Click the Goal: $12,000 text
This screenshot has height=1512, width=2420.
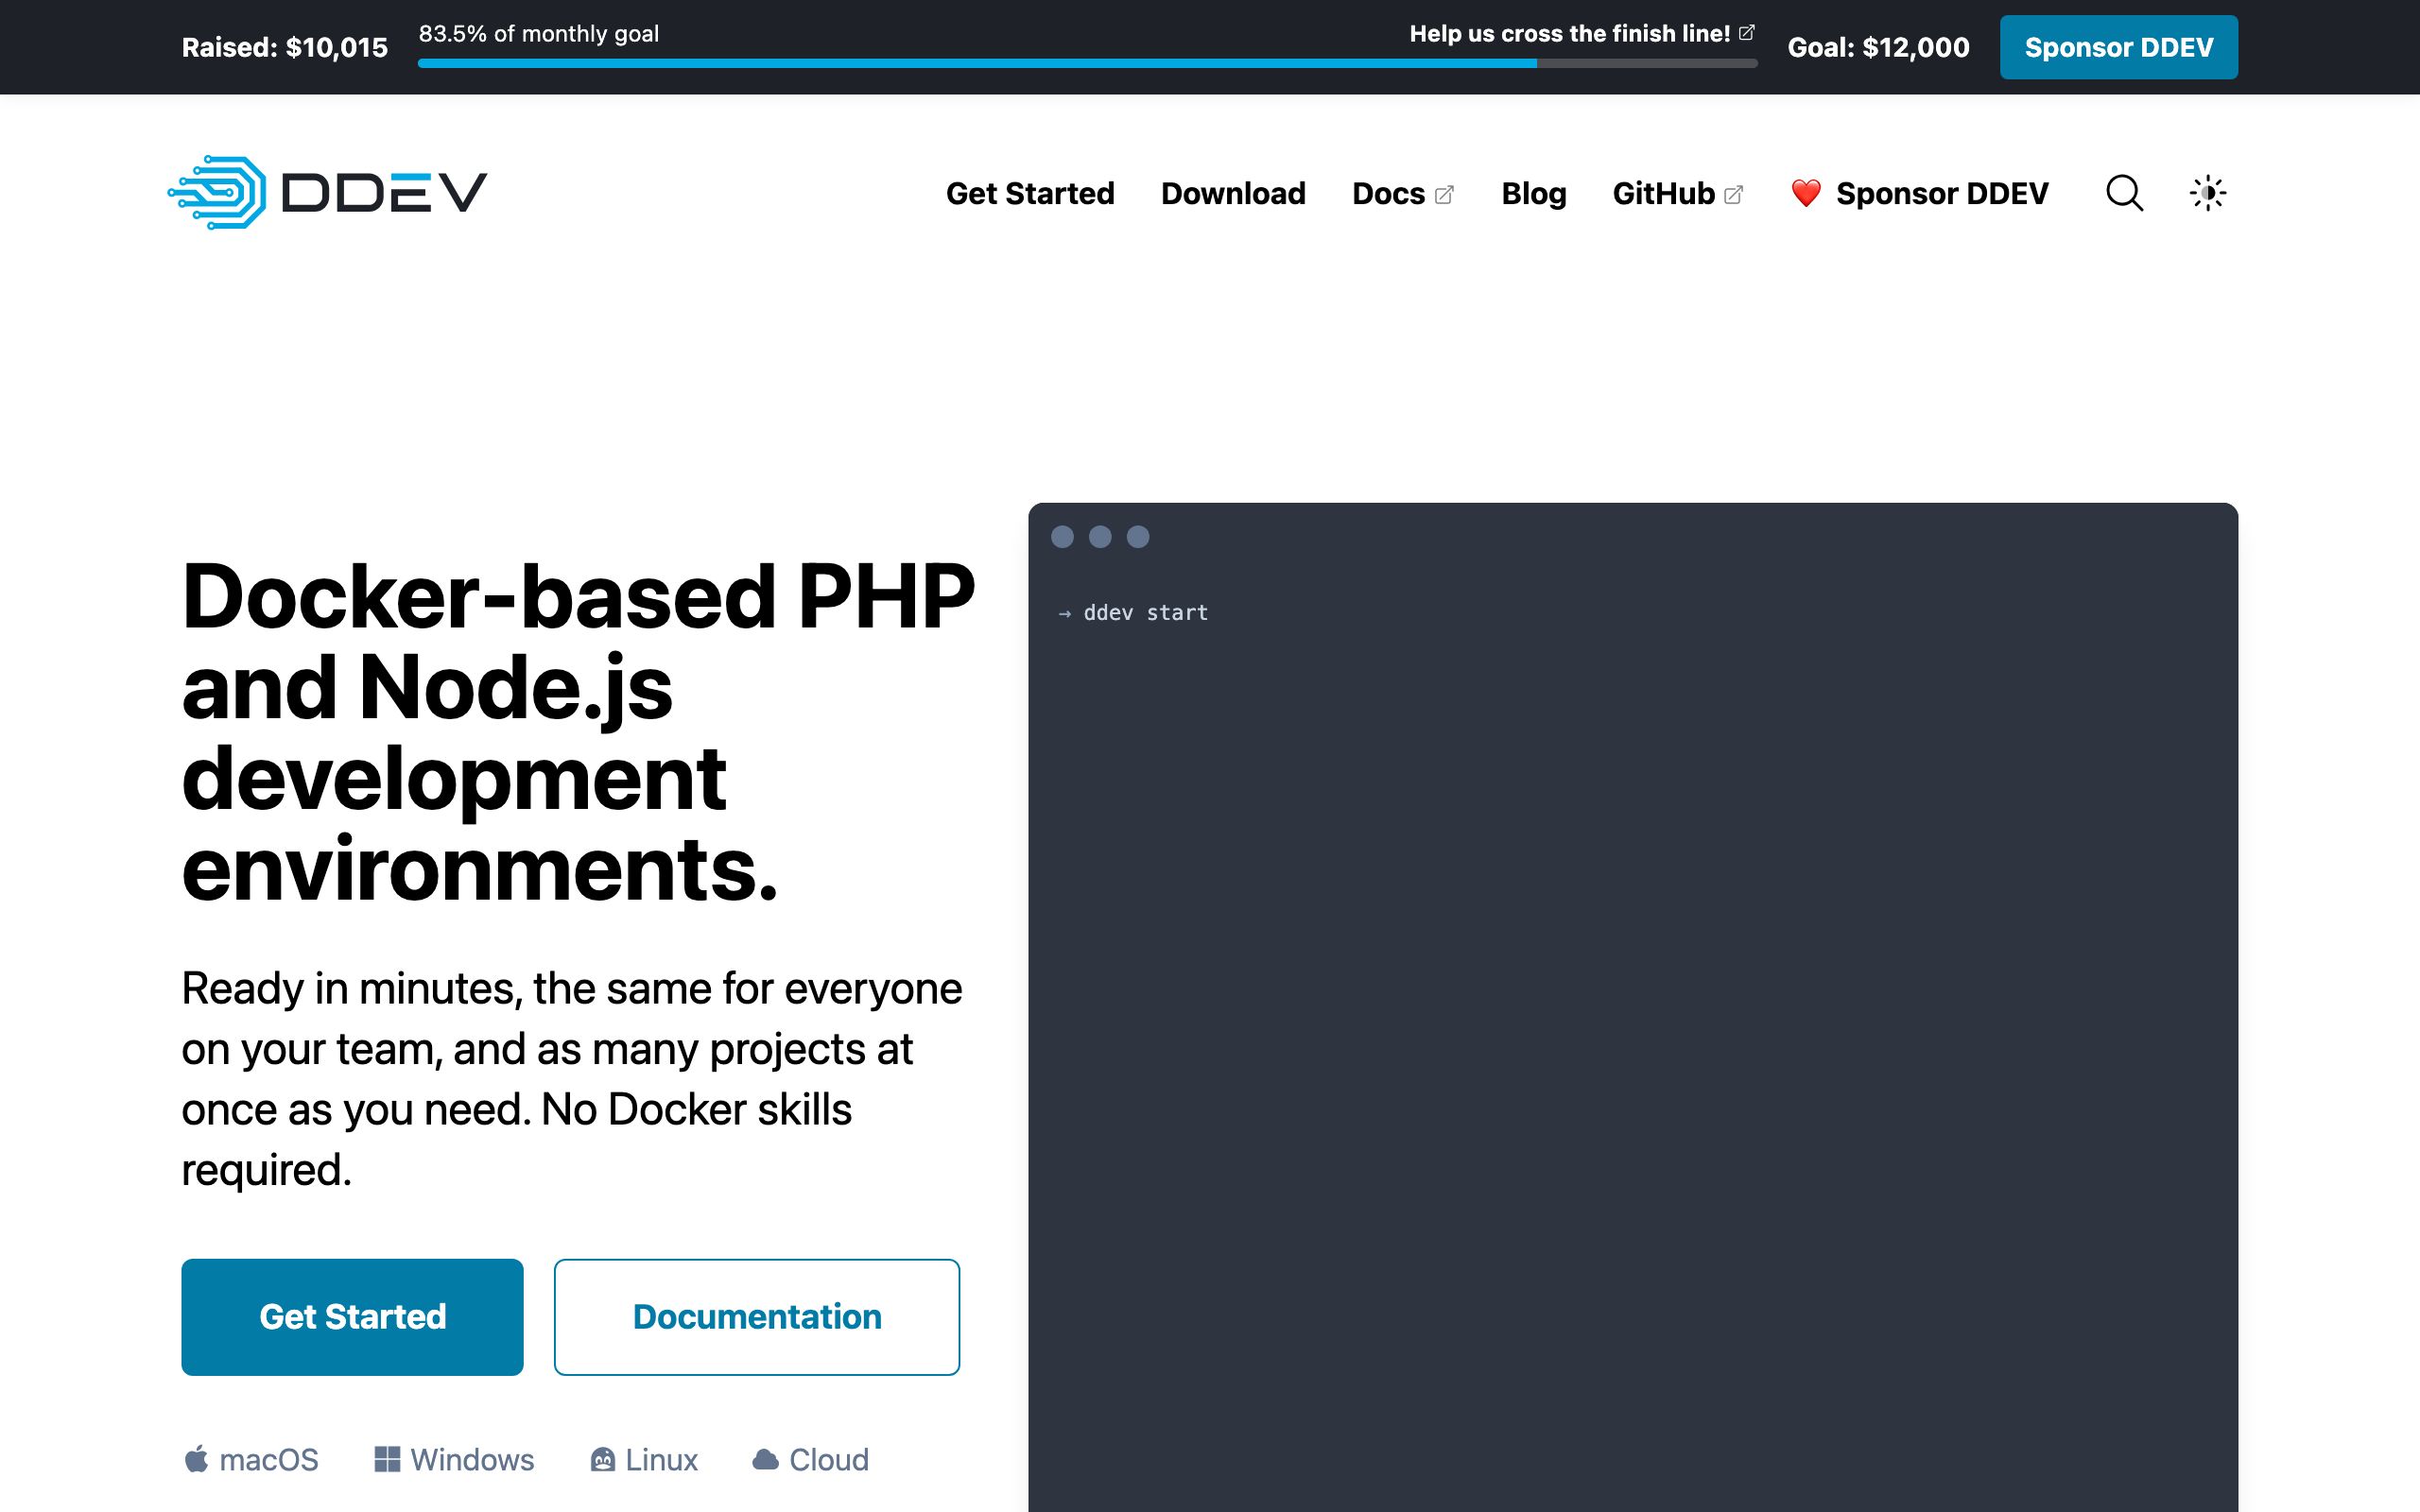[1878, 47]
